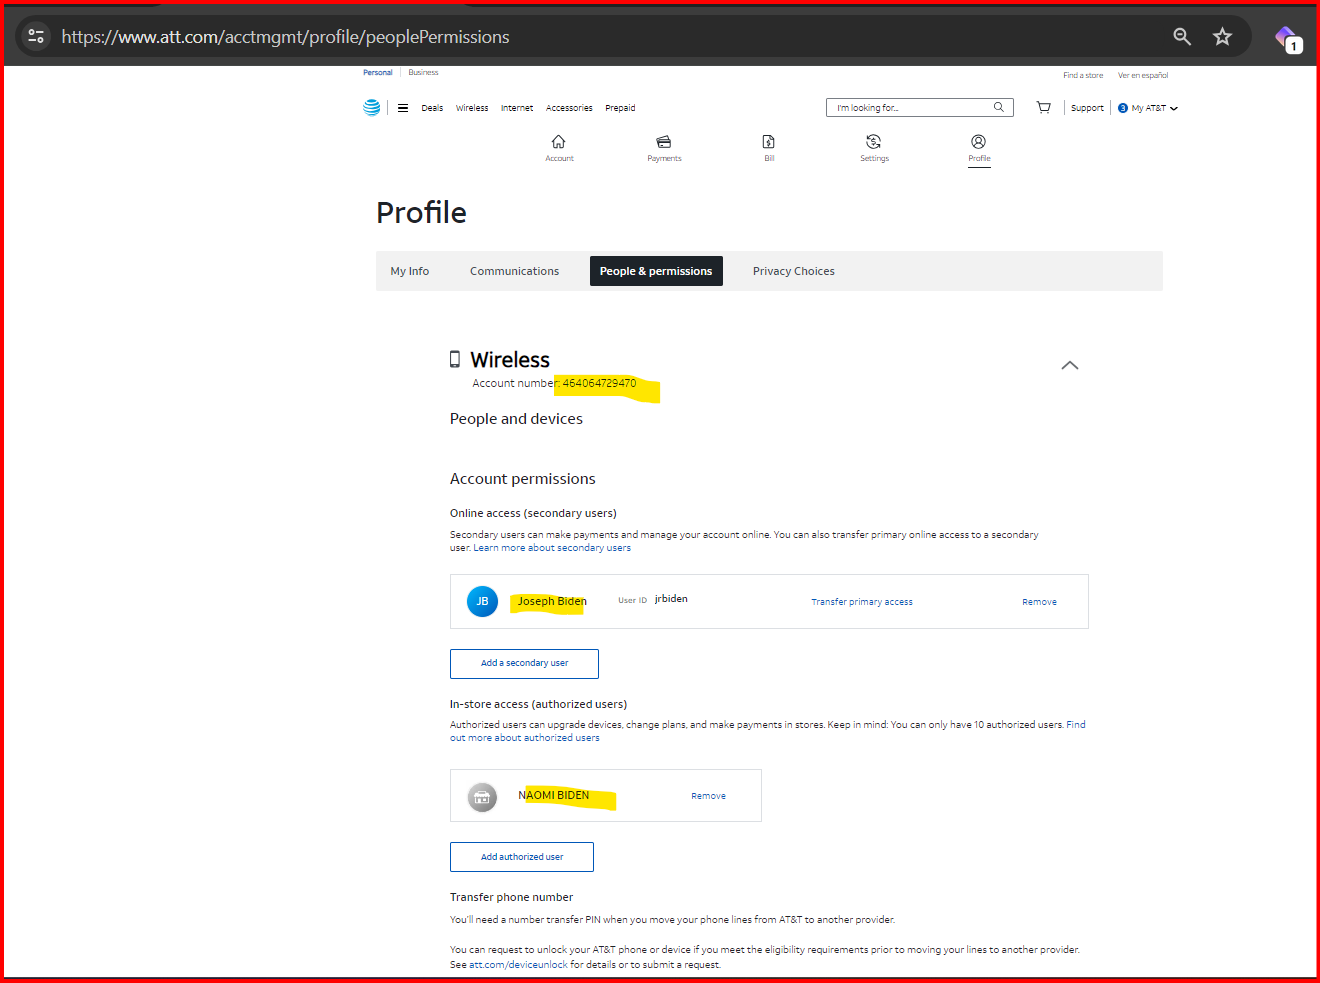Remove authorized user NAOMI BIDEN
The height and width of the screenshot is (983, 1320).
coord(708,796)
